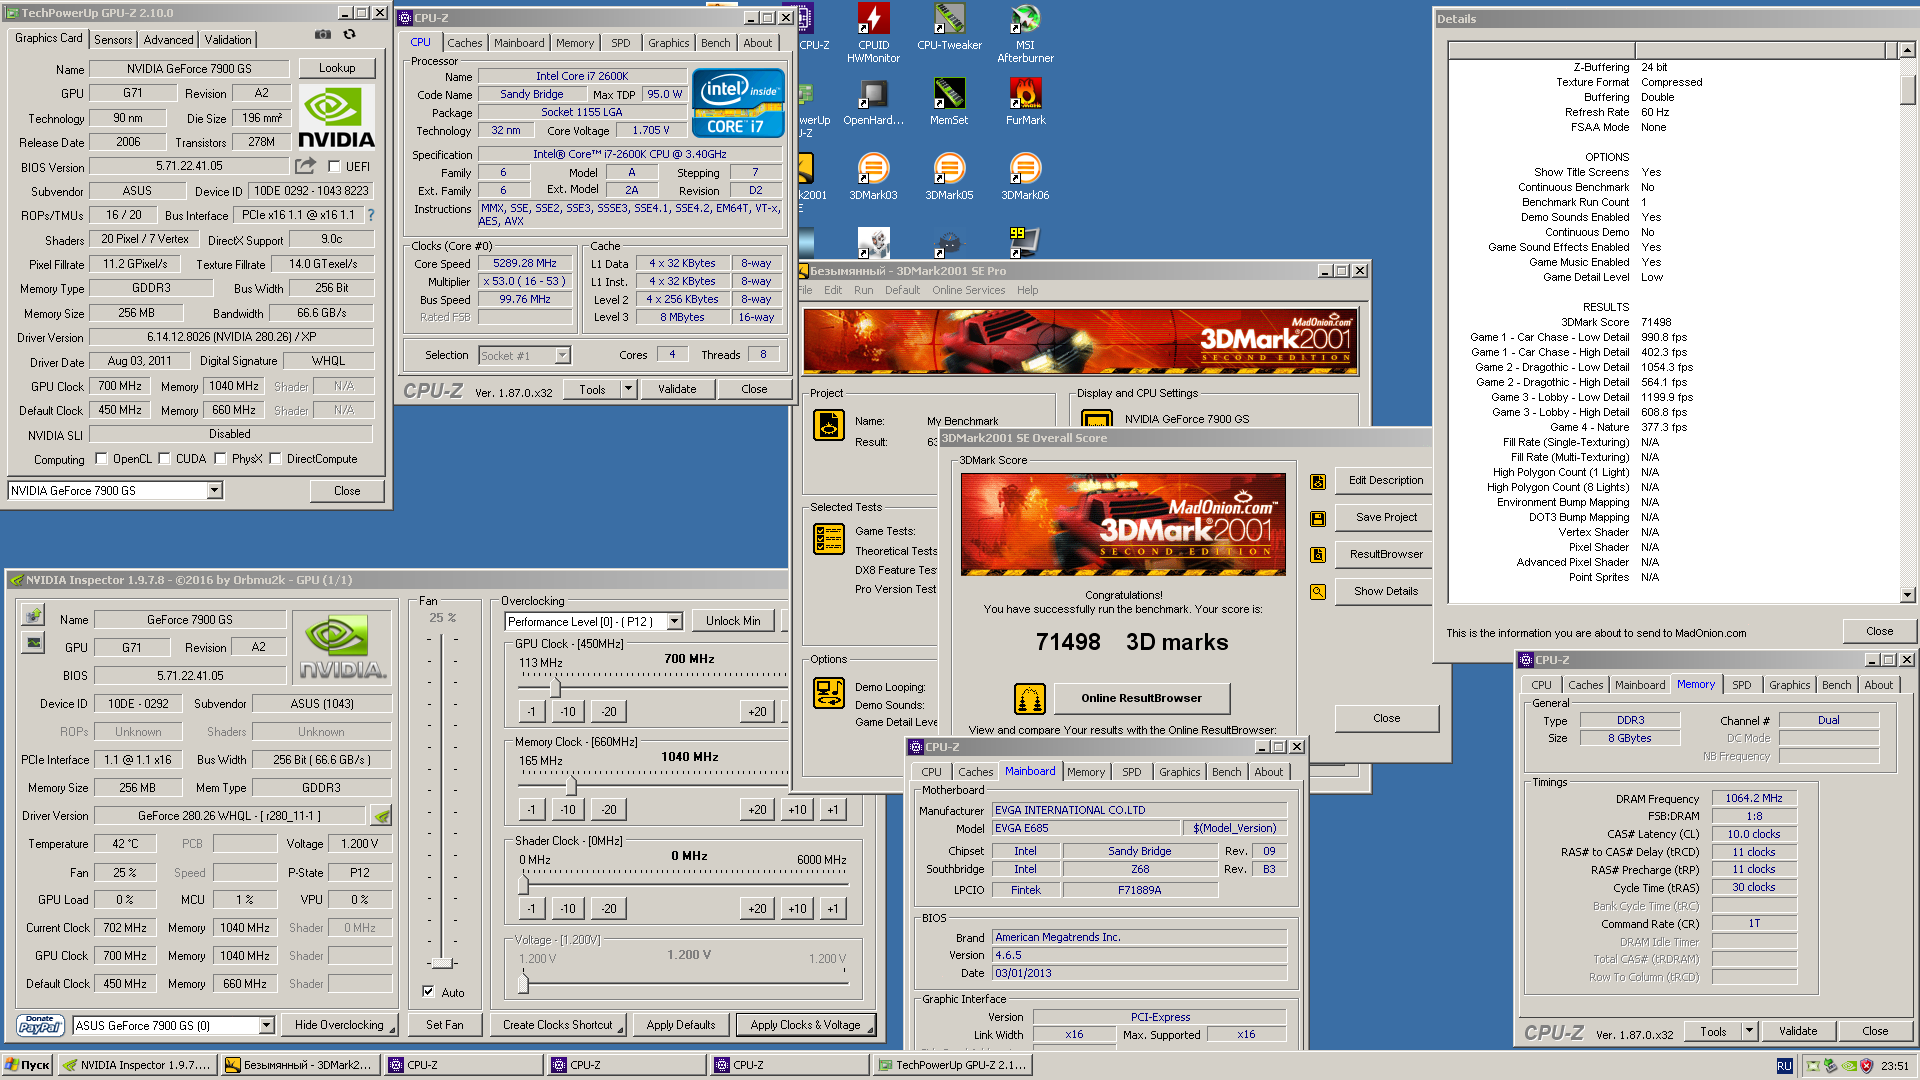
Task: Launch MemSet desktop icon
Action: pyautogui.click(x=949, y=102)
